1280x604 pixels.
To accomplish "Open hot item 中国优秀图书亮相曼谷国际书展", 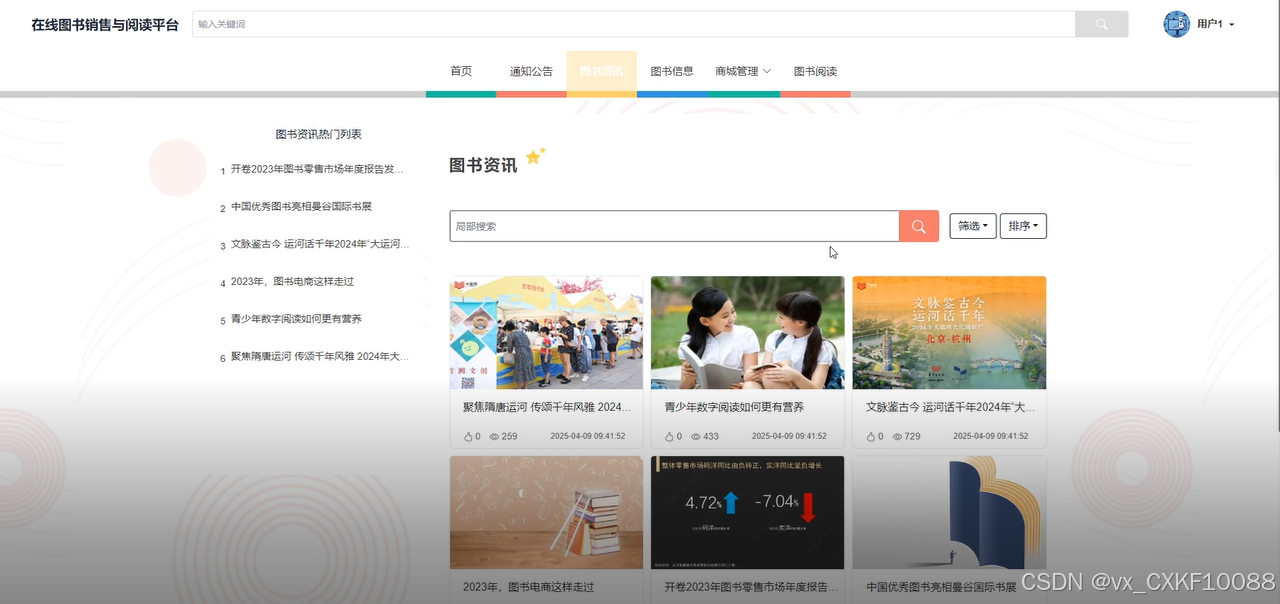I will [x=301, y=206].
